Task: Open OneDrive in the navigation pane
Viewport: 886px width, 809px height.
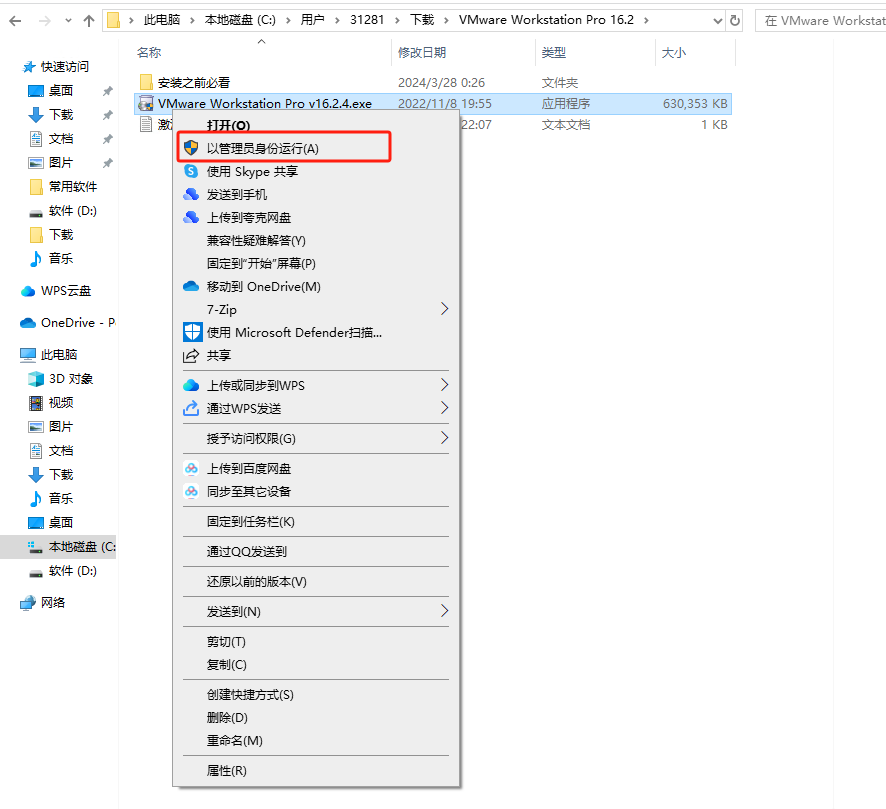Action: [x=78, y=323]
